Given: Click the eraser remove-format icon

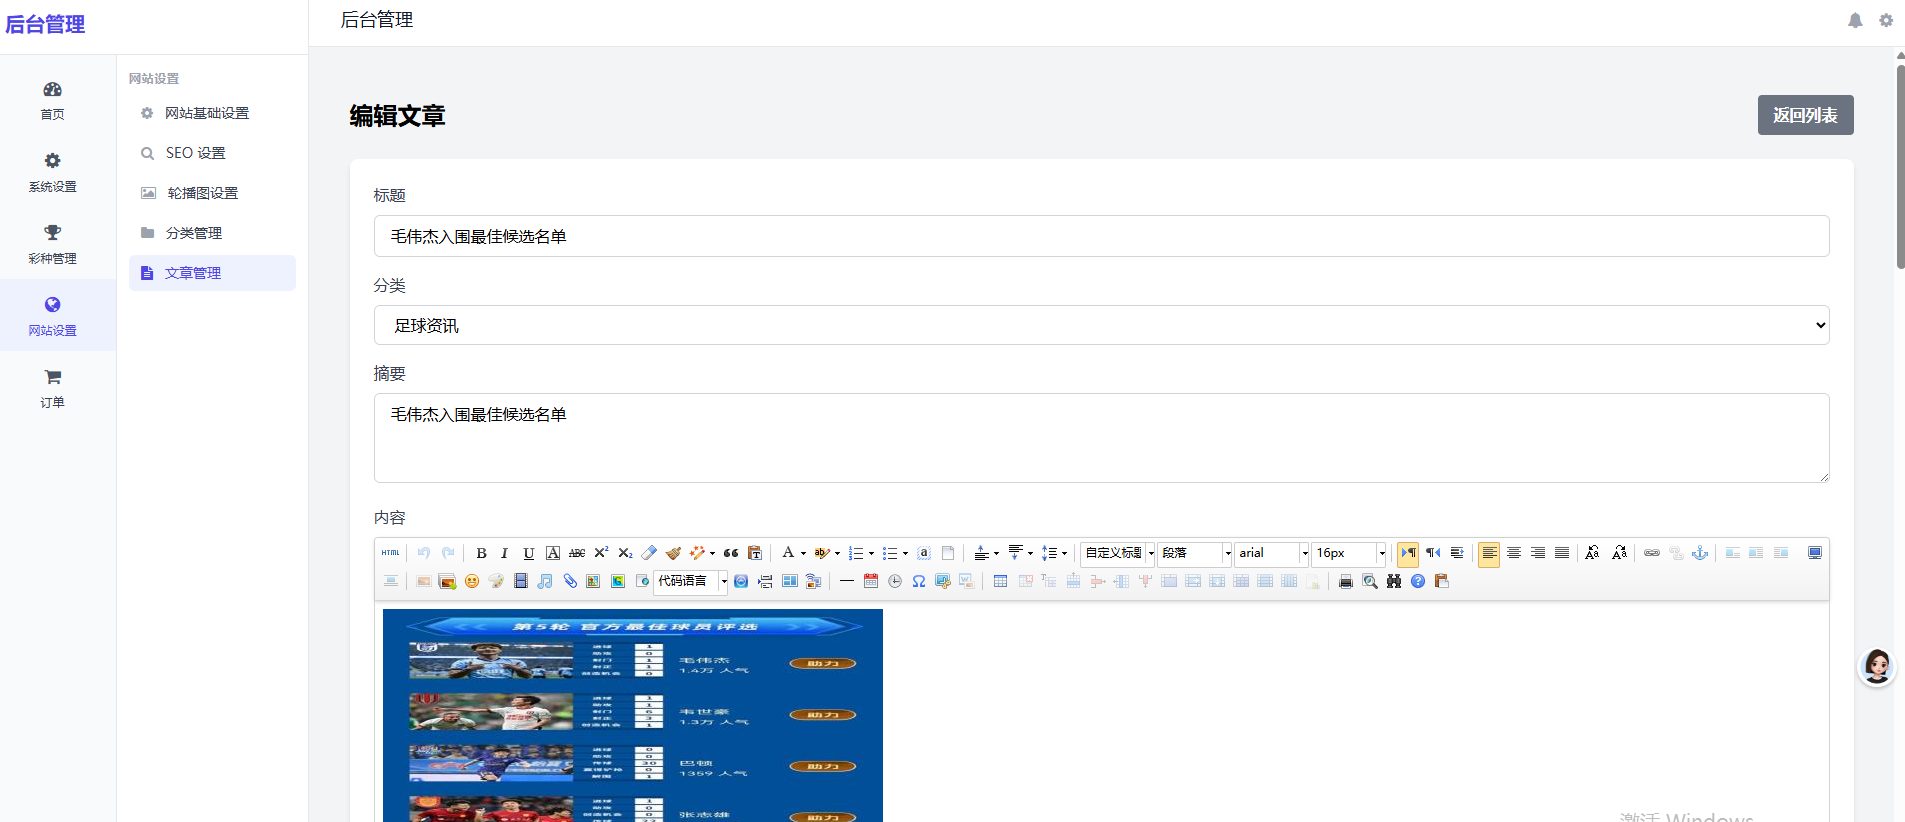Looking at the screenshot, I should 649,553.
